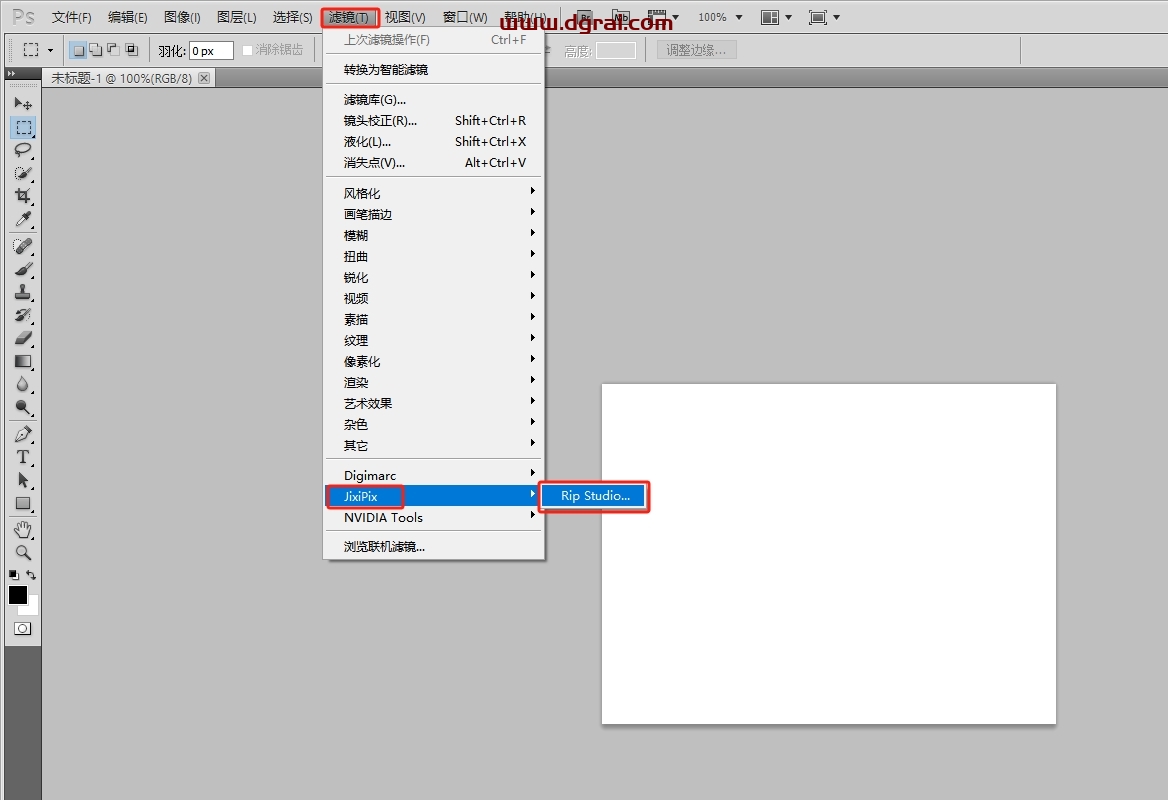Click 转换为智能滤镜 menu entry

click(x=434, y=69)
